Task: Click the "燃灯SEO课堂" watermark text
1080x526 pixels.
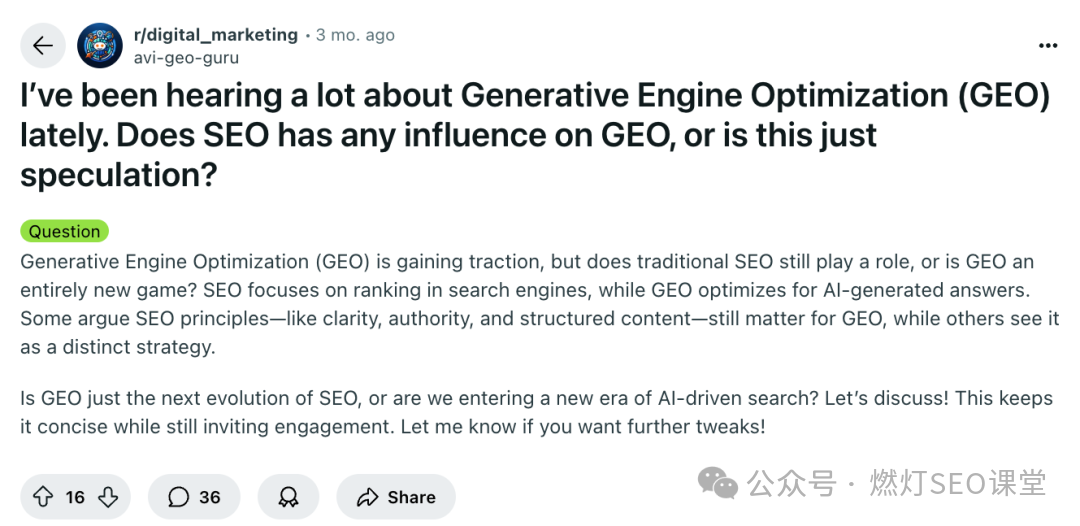Action: point(958,485)
